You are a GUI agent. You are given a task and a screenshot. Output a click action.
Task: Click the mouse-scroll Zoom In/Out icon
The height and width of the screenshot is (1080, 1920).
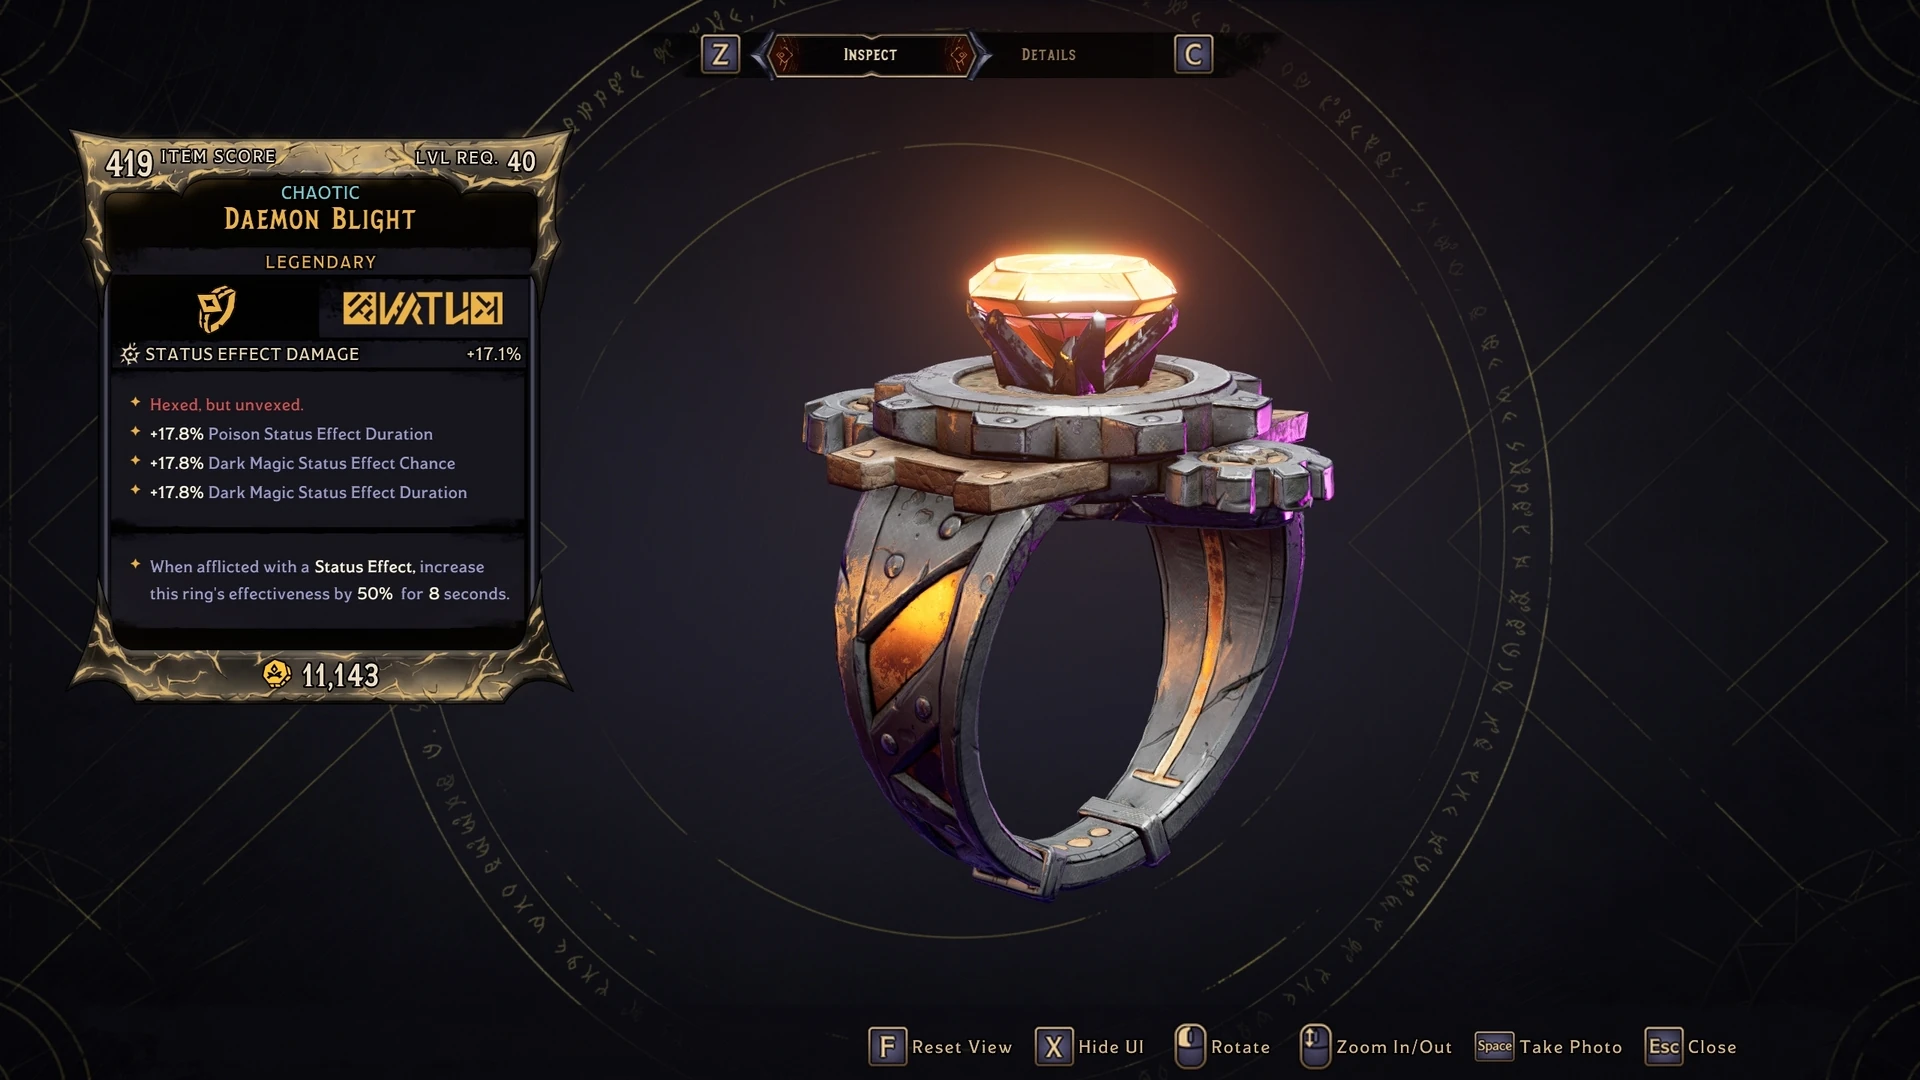1314,1046
